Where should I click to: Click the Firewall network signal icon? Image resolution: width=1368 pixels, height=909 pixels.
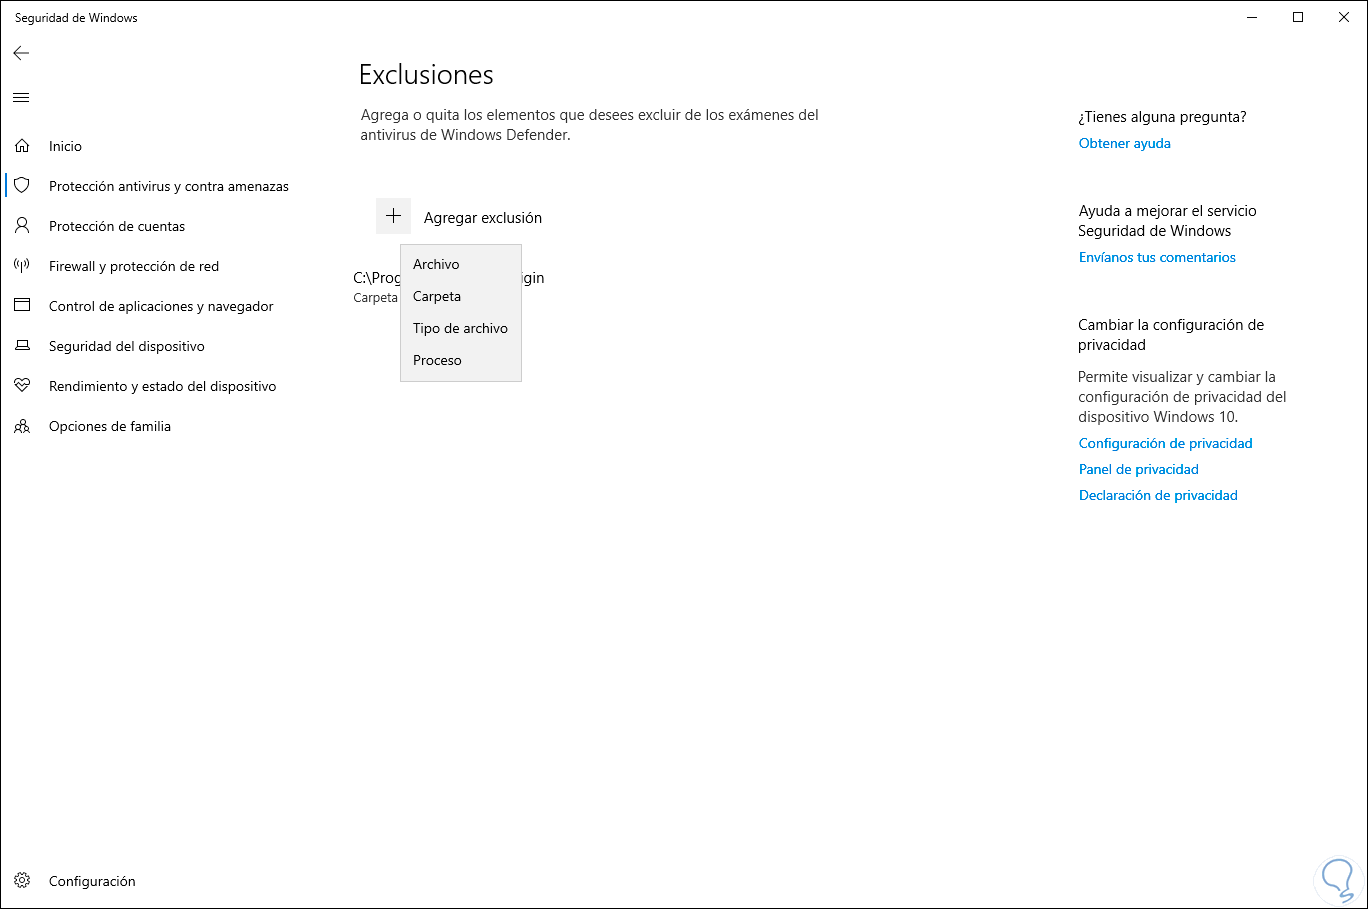[x=22, y=266]
